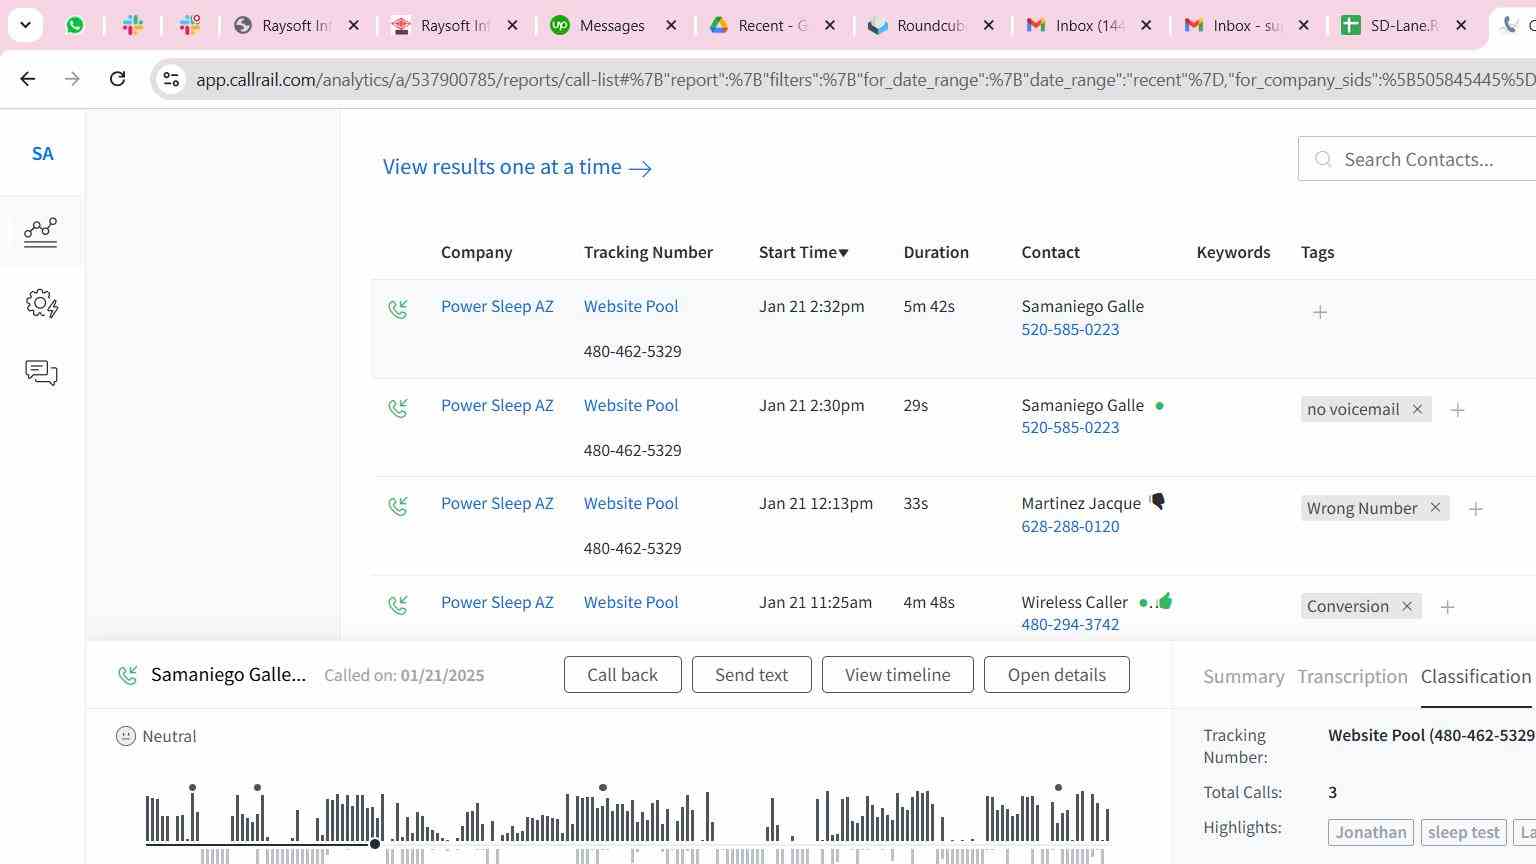1536x864 pixels.
Task: Click the browser address bar URL
Action: click(x=865, y=79)
